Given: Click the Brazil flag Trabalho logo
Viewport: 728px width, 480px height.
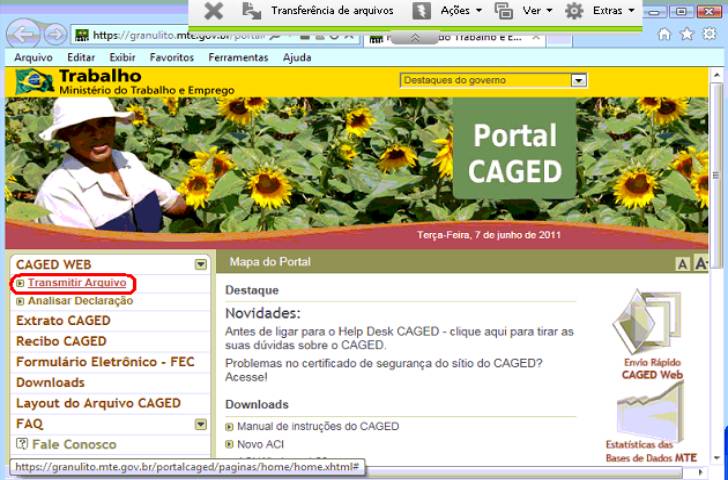Looking at the screenshot, I should (x=34, y=81).
